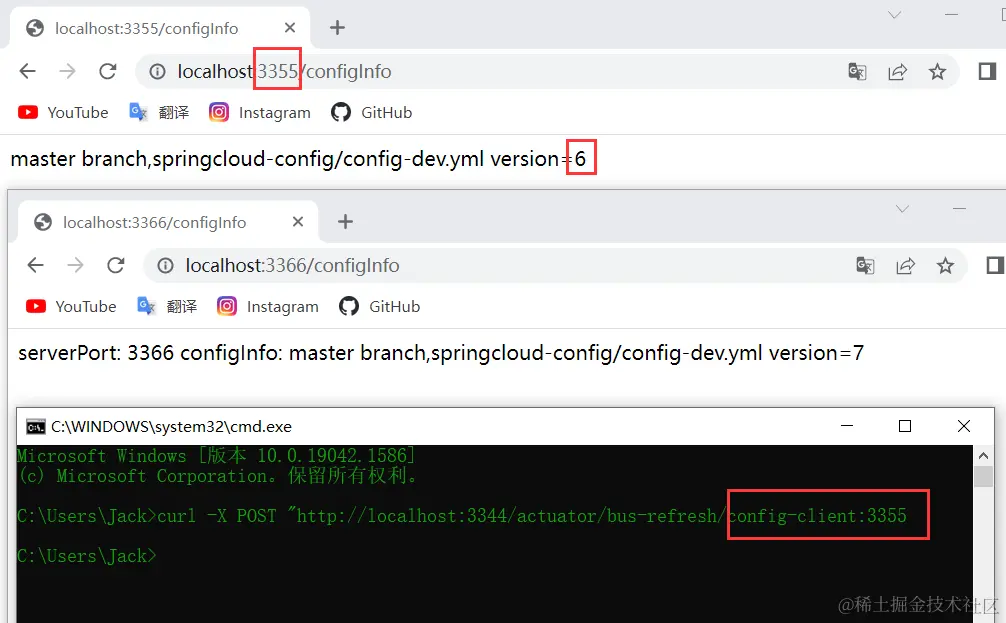Screen dimensions: 1006x623
Task: Go back in the localhost:3366 browser window
Action: point(36,265)
